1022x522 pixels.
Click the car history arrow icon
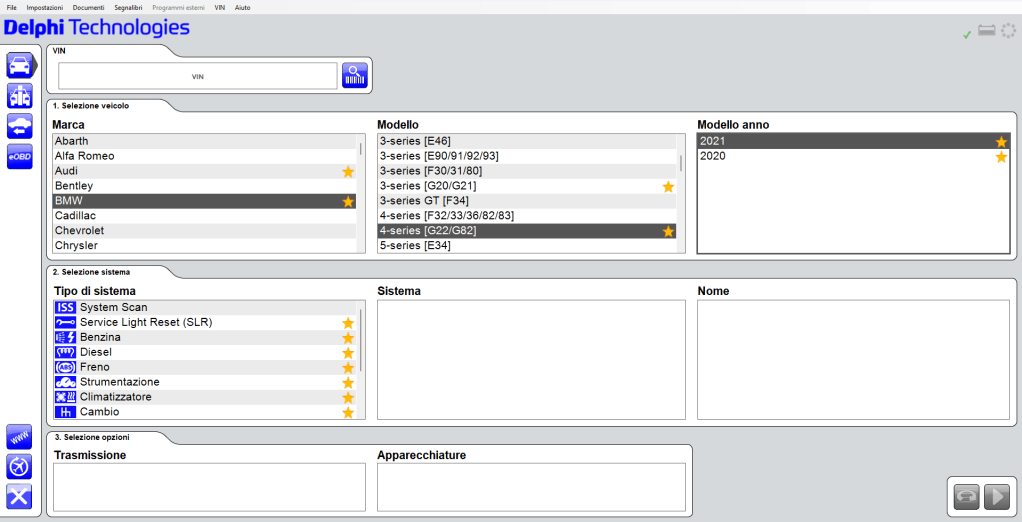[20, 126]
